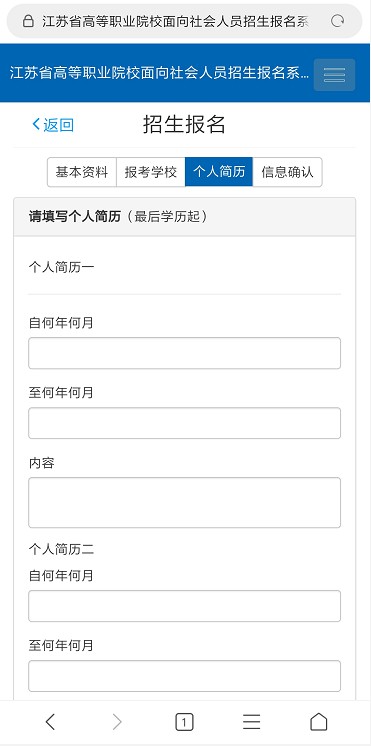Open the browser tab switcher showing 1
The width and height of the screenshot is (371, 746).
pyautogui.click(x=184, y=722)
